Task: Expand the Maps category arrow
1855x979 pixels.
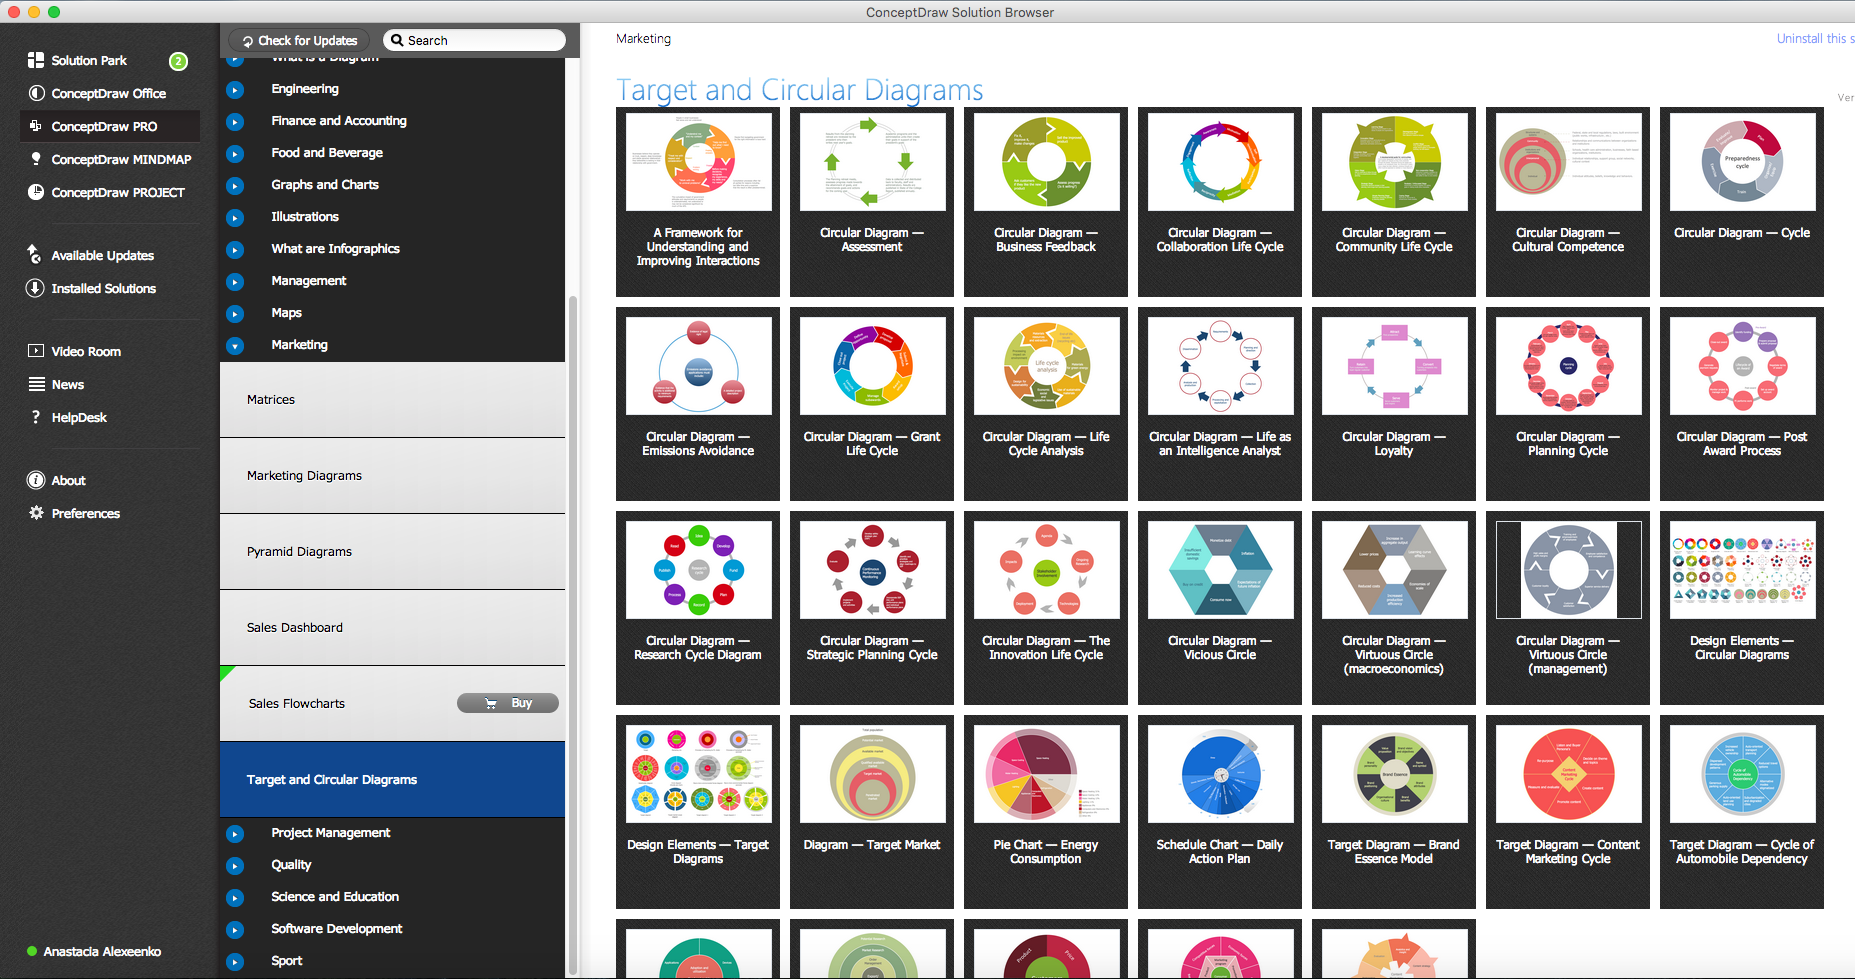Action: pyautogui.click(x=235, y=314)
